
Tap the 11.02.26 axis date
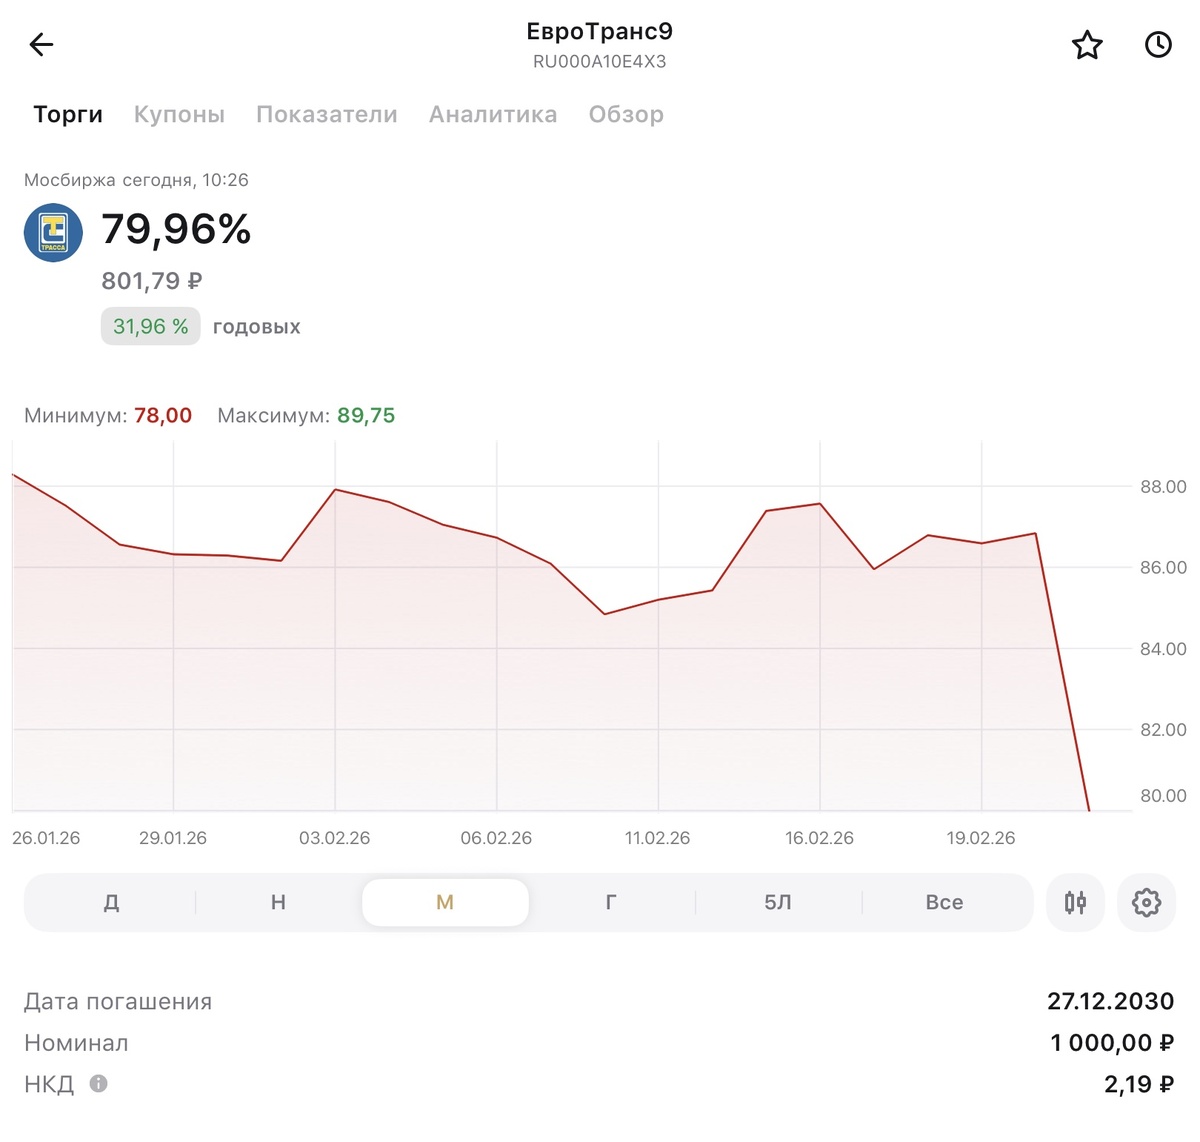657,838
